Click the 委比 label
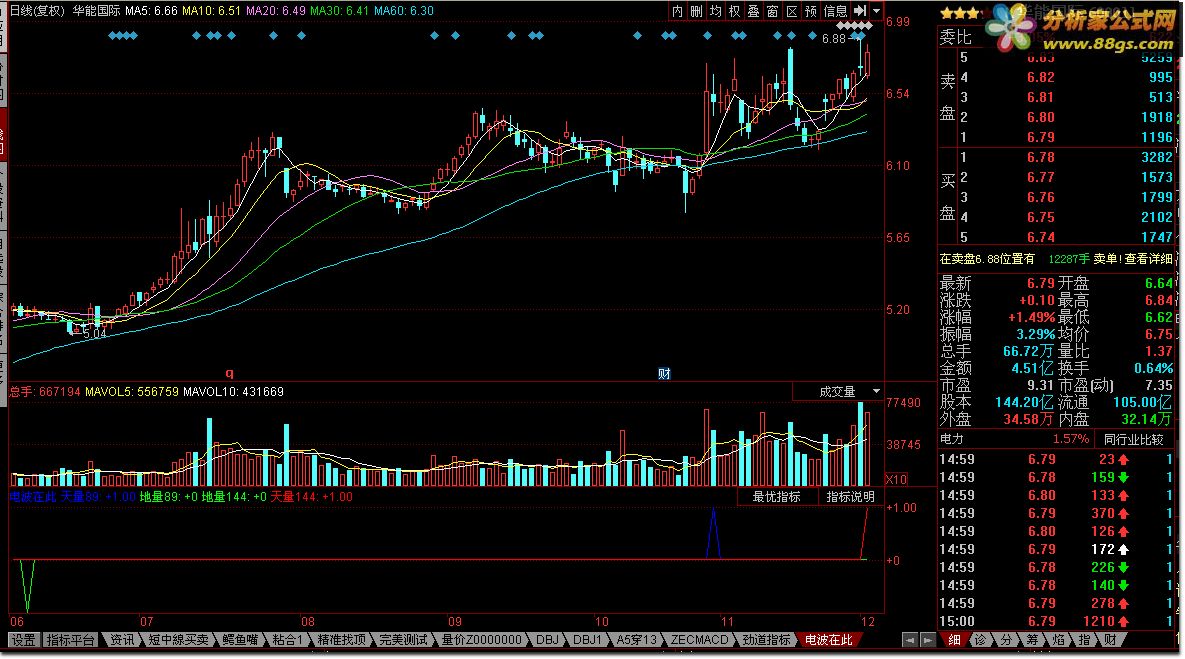 click(x=955, y=37)
